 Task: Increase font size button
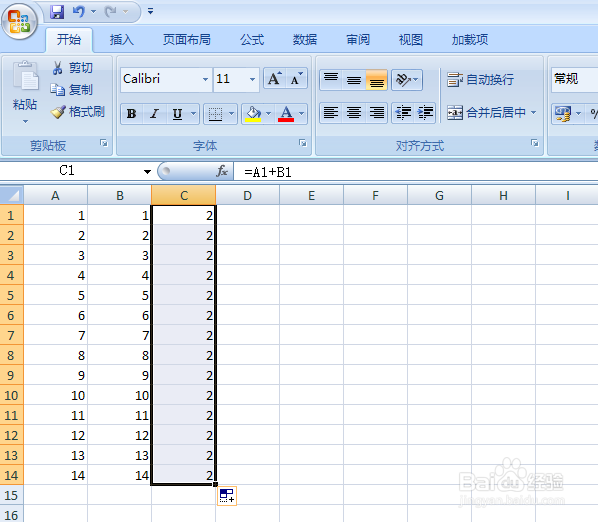pos(275,79)
